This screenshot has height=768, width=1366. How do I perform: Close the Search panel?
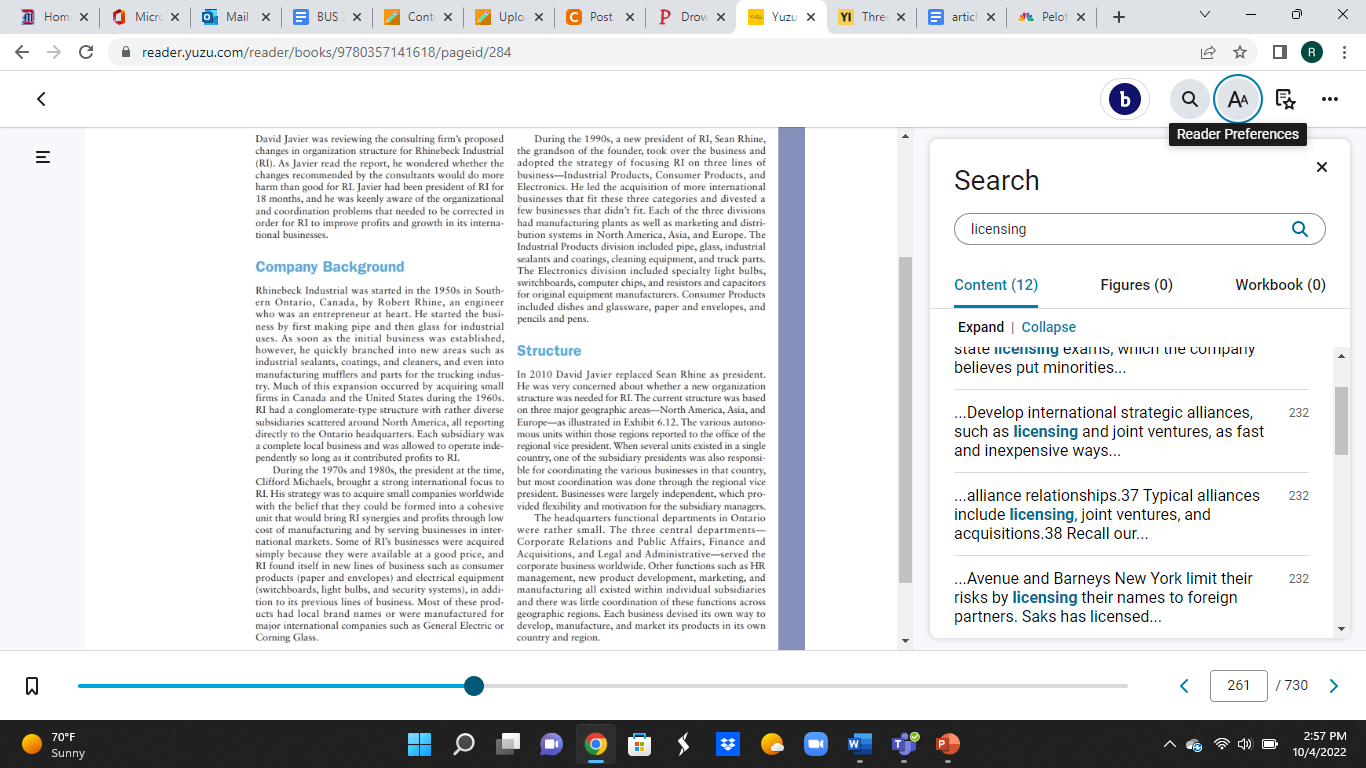coord(1322,167)
